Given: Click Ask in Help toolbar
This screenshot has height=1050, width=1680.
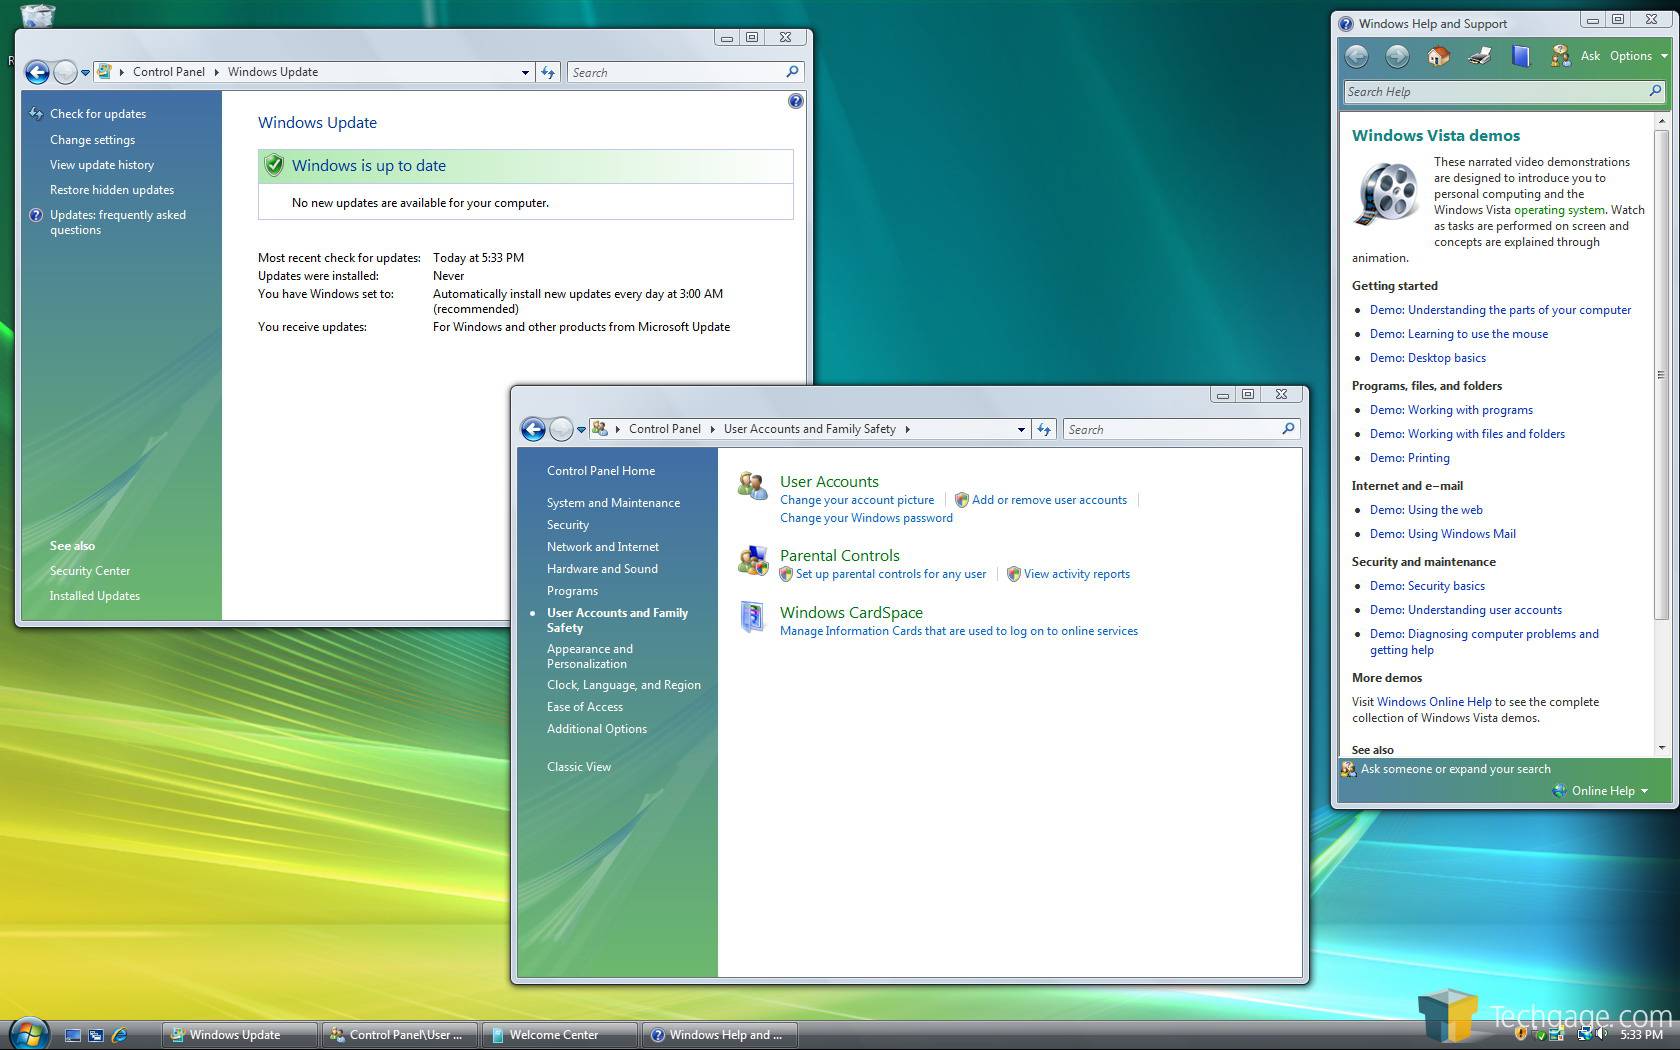Looking at the screenshot, I should (x=1590, y=56).
